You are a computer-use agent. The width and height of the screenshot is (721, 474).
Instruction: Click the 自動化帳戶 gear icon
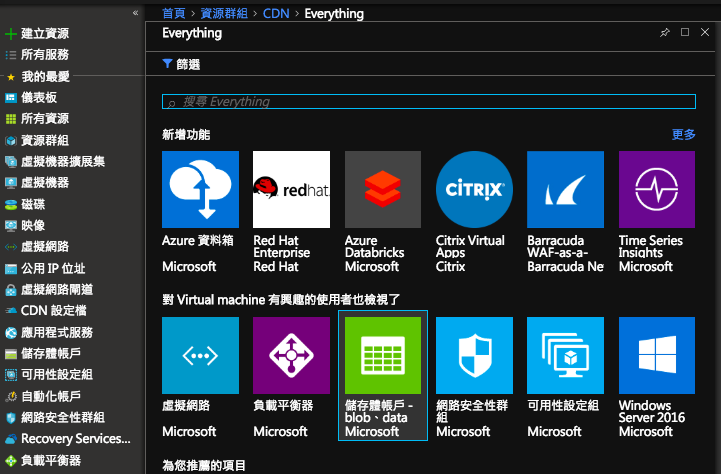click(11, 396)
